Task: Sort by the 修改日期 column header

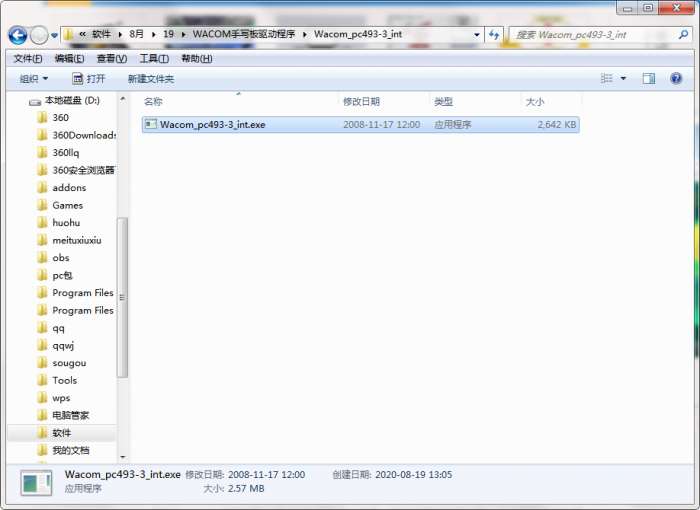Action: (x=361, y=102)
